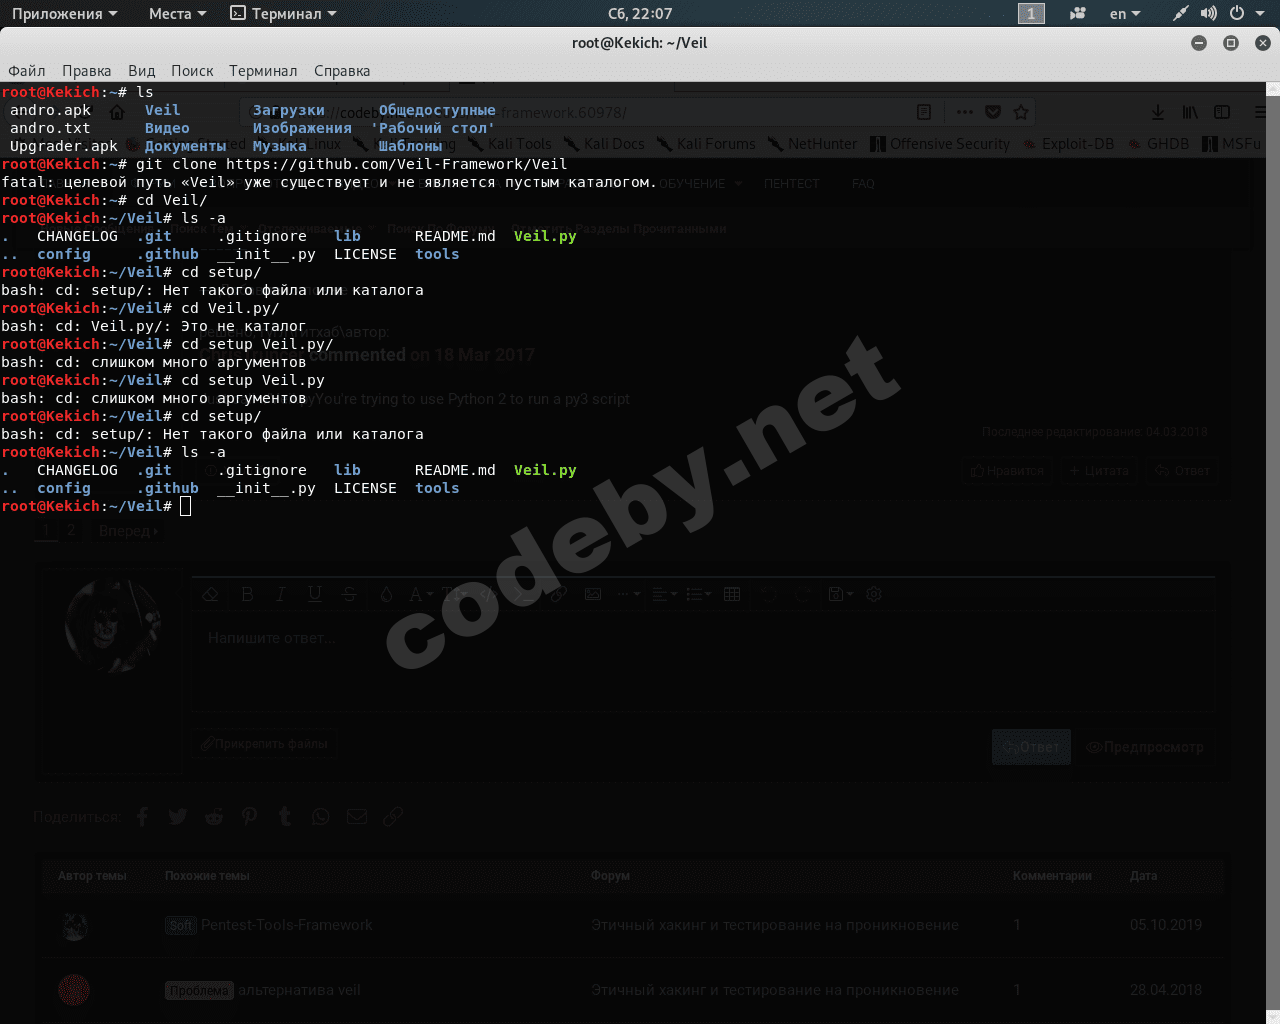The image size is (1280, 1024).
Task: Open the volume speaker icon
Action: 1209,13
